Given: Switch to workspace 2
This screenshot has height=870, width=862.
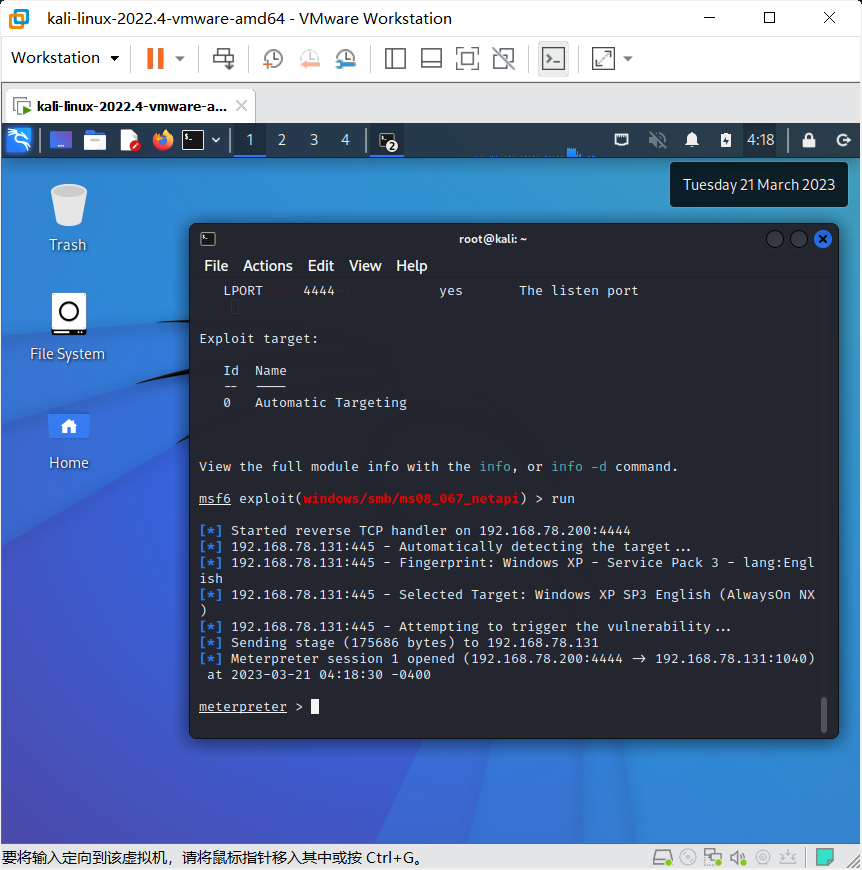Looking at the screenshot, I should click(x=282, y=140).
